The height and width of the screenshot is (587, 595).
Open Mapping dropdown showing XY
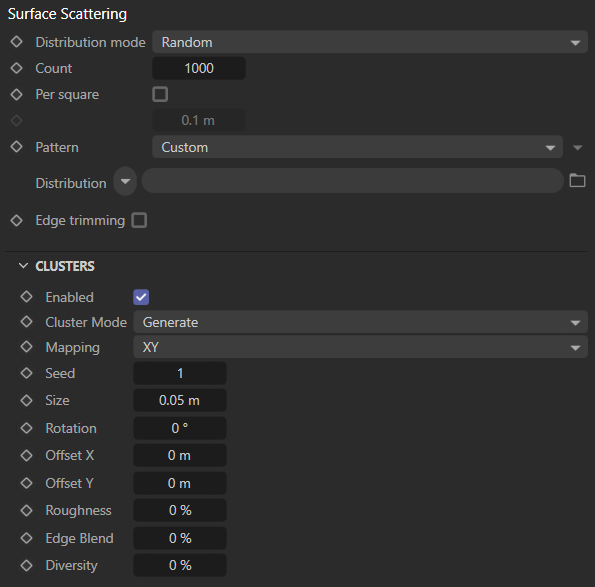tap(360, 347)
